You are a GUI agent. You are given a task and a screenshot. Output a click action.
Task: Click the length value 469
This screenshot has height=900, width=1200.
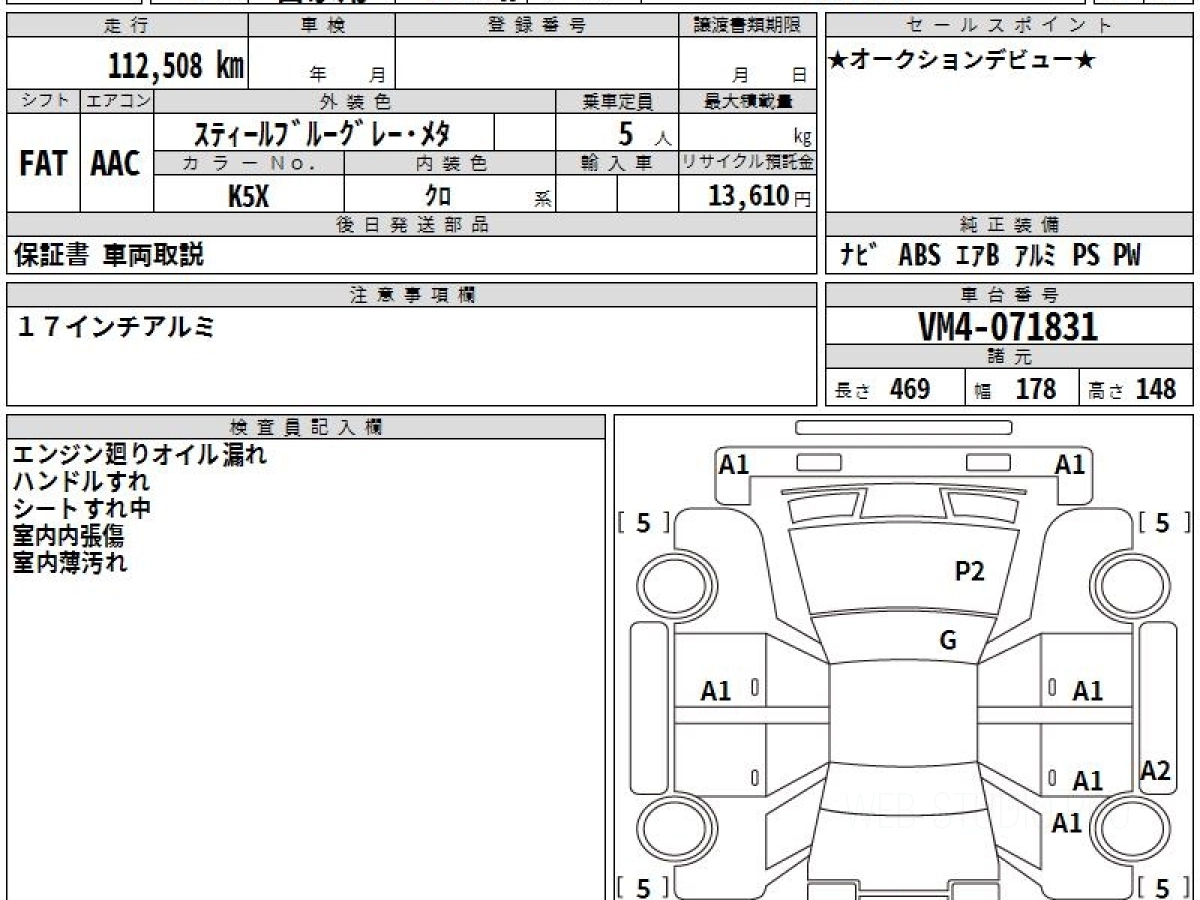910,389
